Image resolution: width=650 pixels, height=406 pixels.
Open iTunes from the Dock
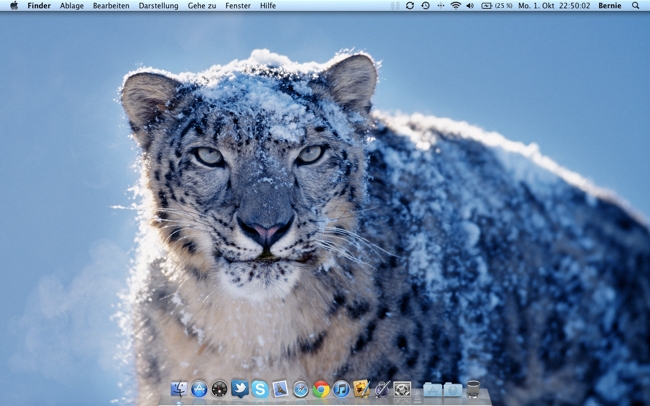341,389
